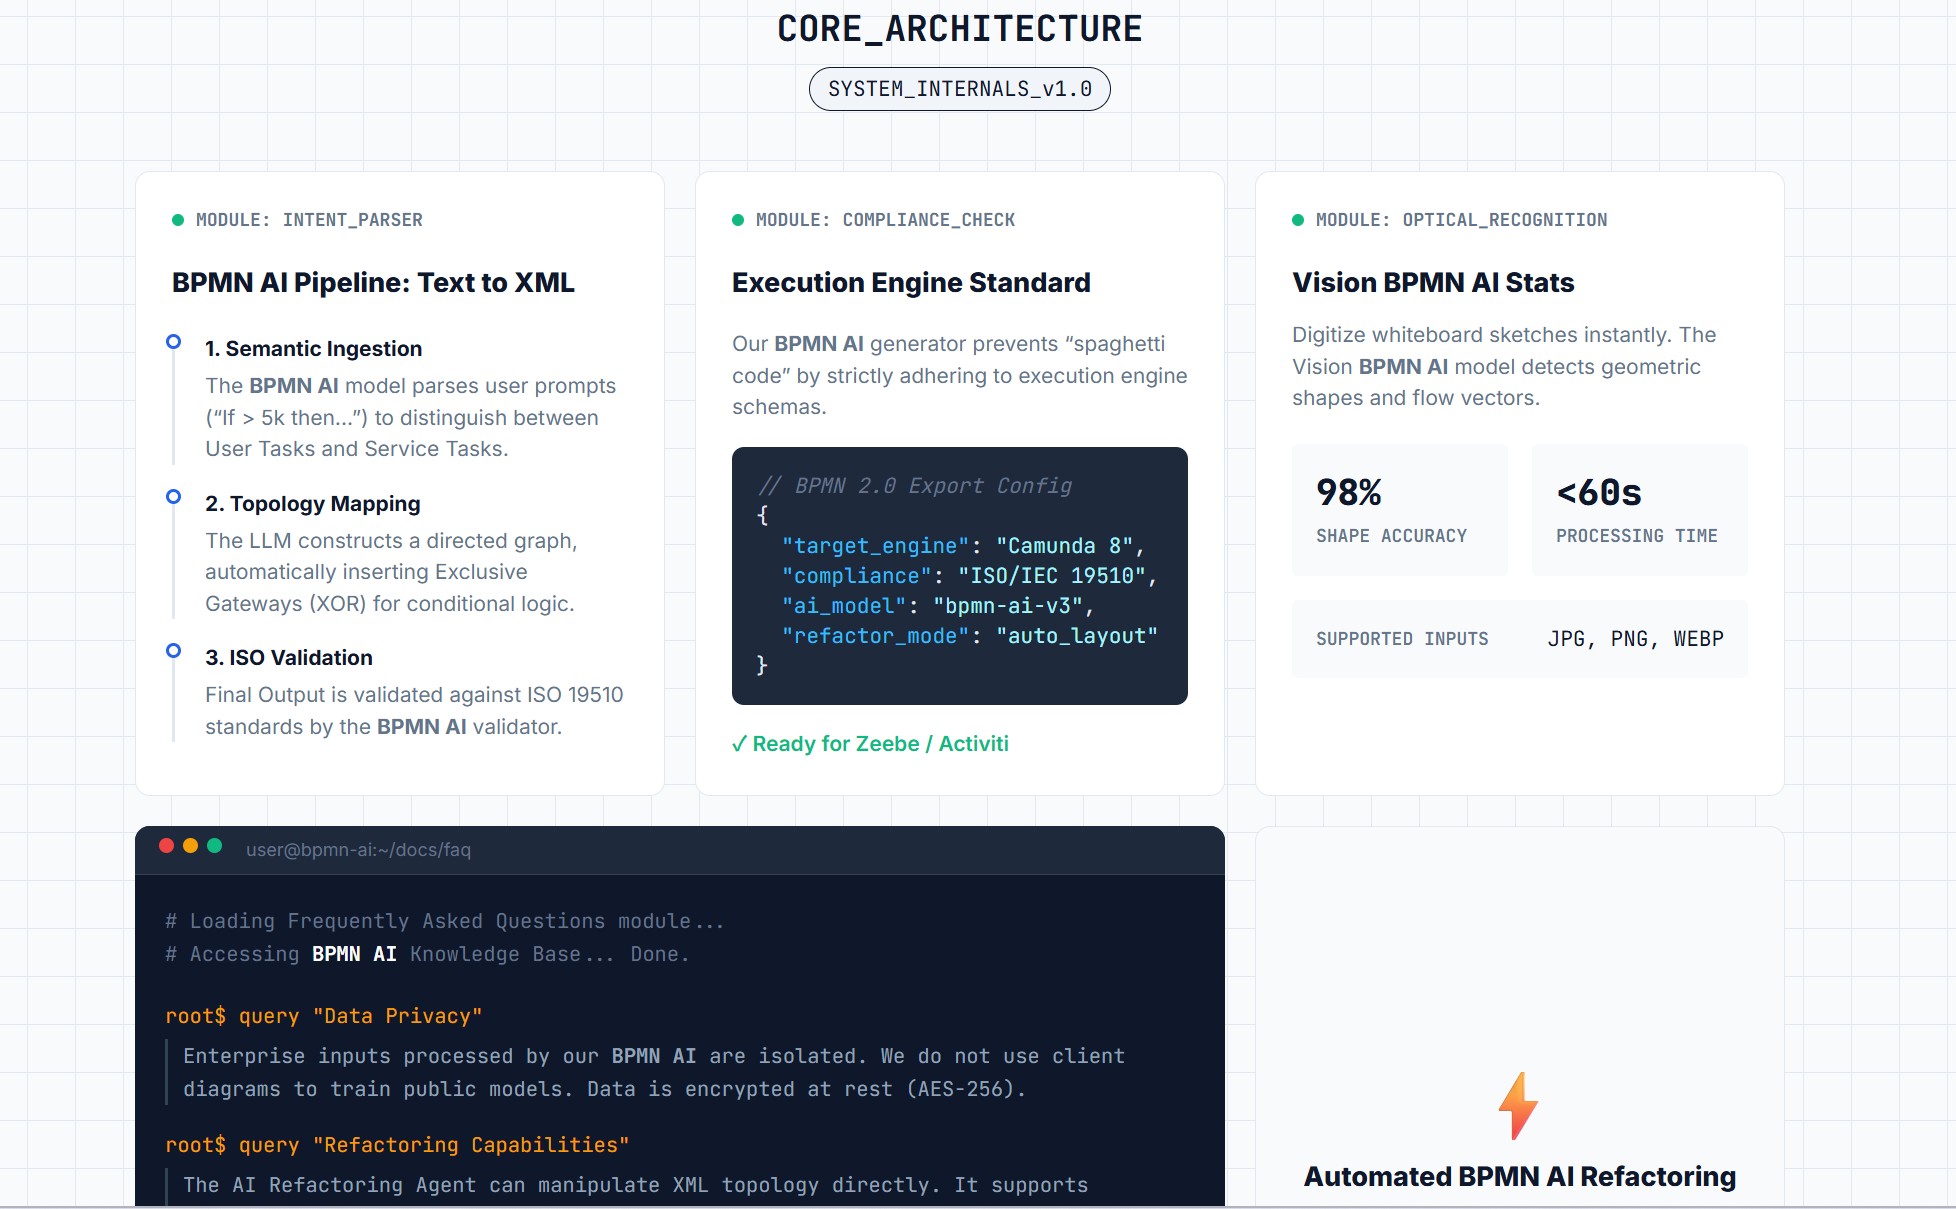Select the BPMN 2.0 Export Config code block
Viewport: 1956px width, 1209px height.
[959, 575]
